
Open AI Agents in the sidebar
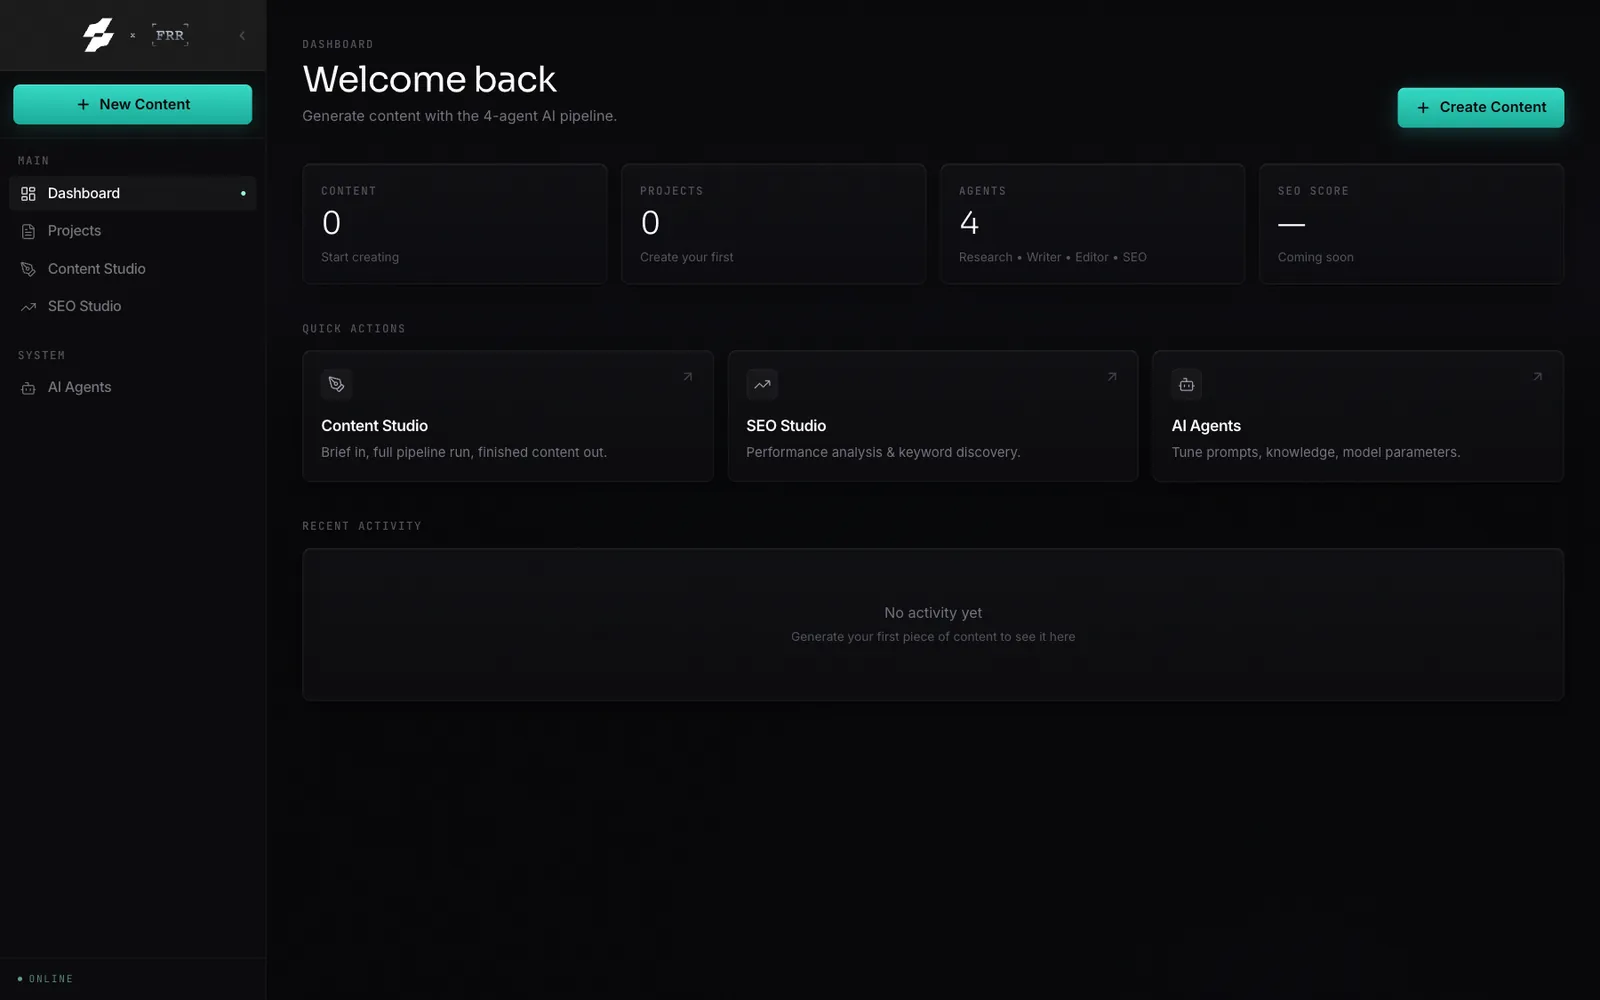(x=132, y=387)
